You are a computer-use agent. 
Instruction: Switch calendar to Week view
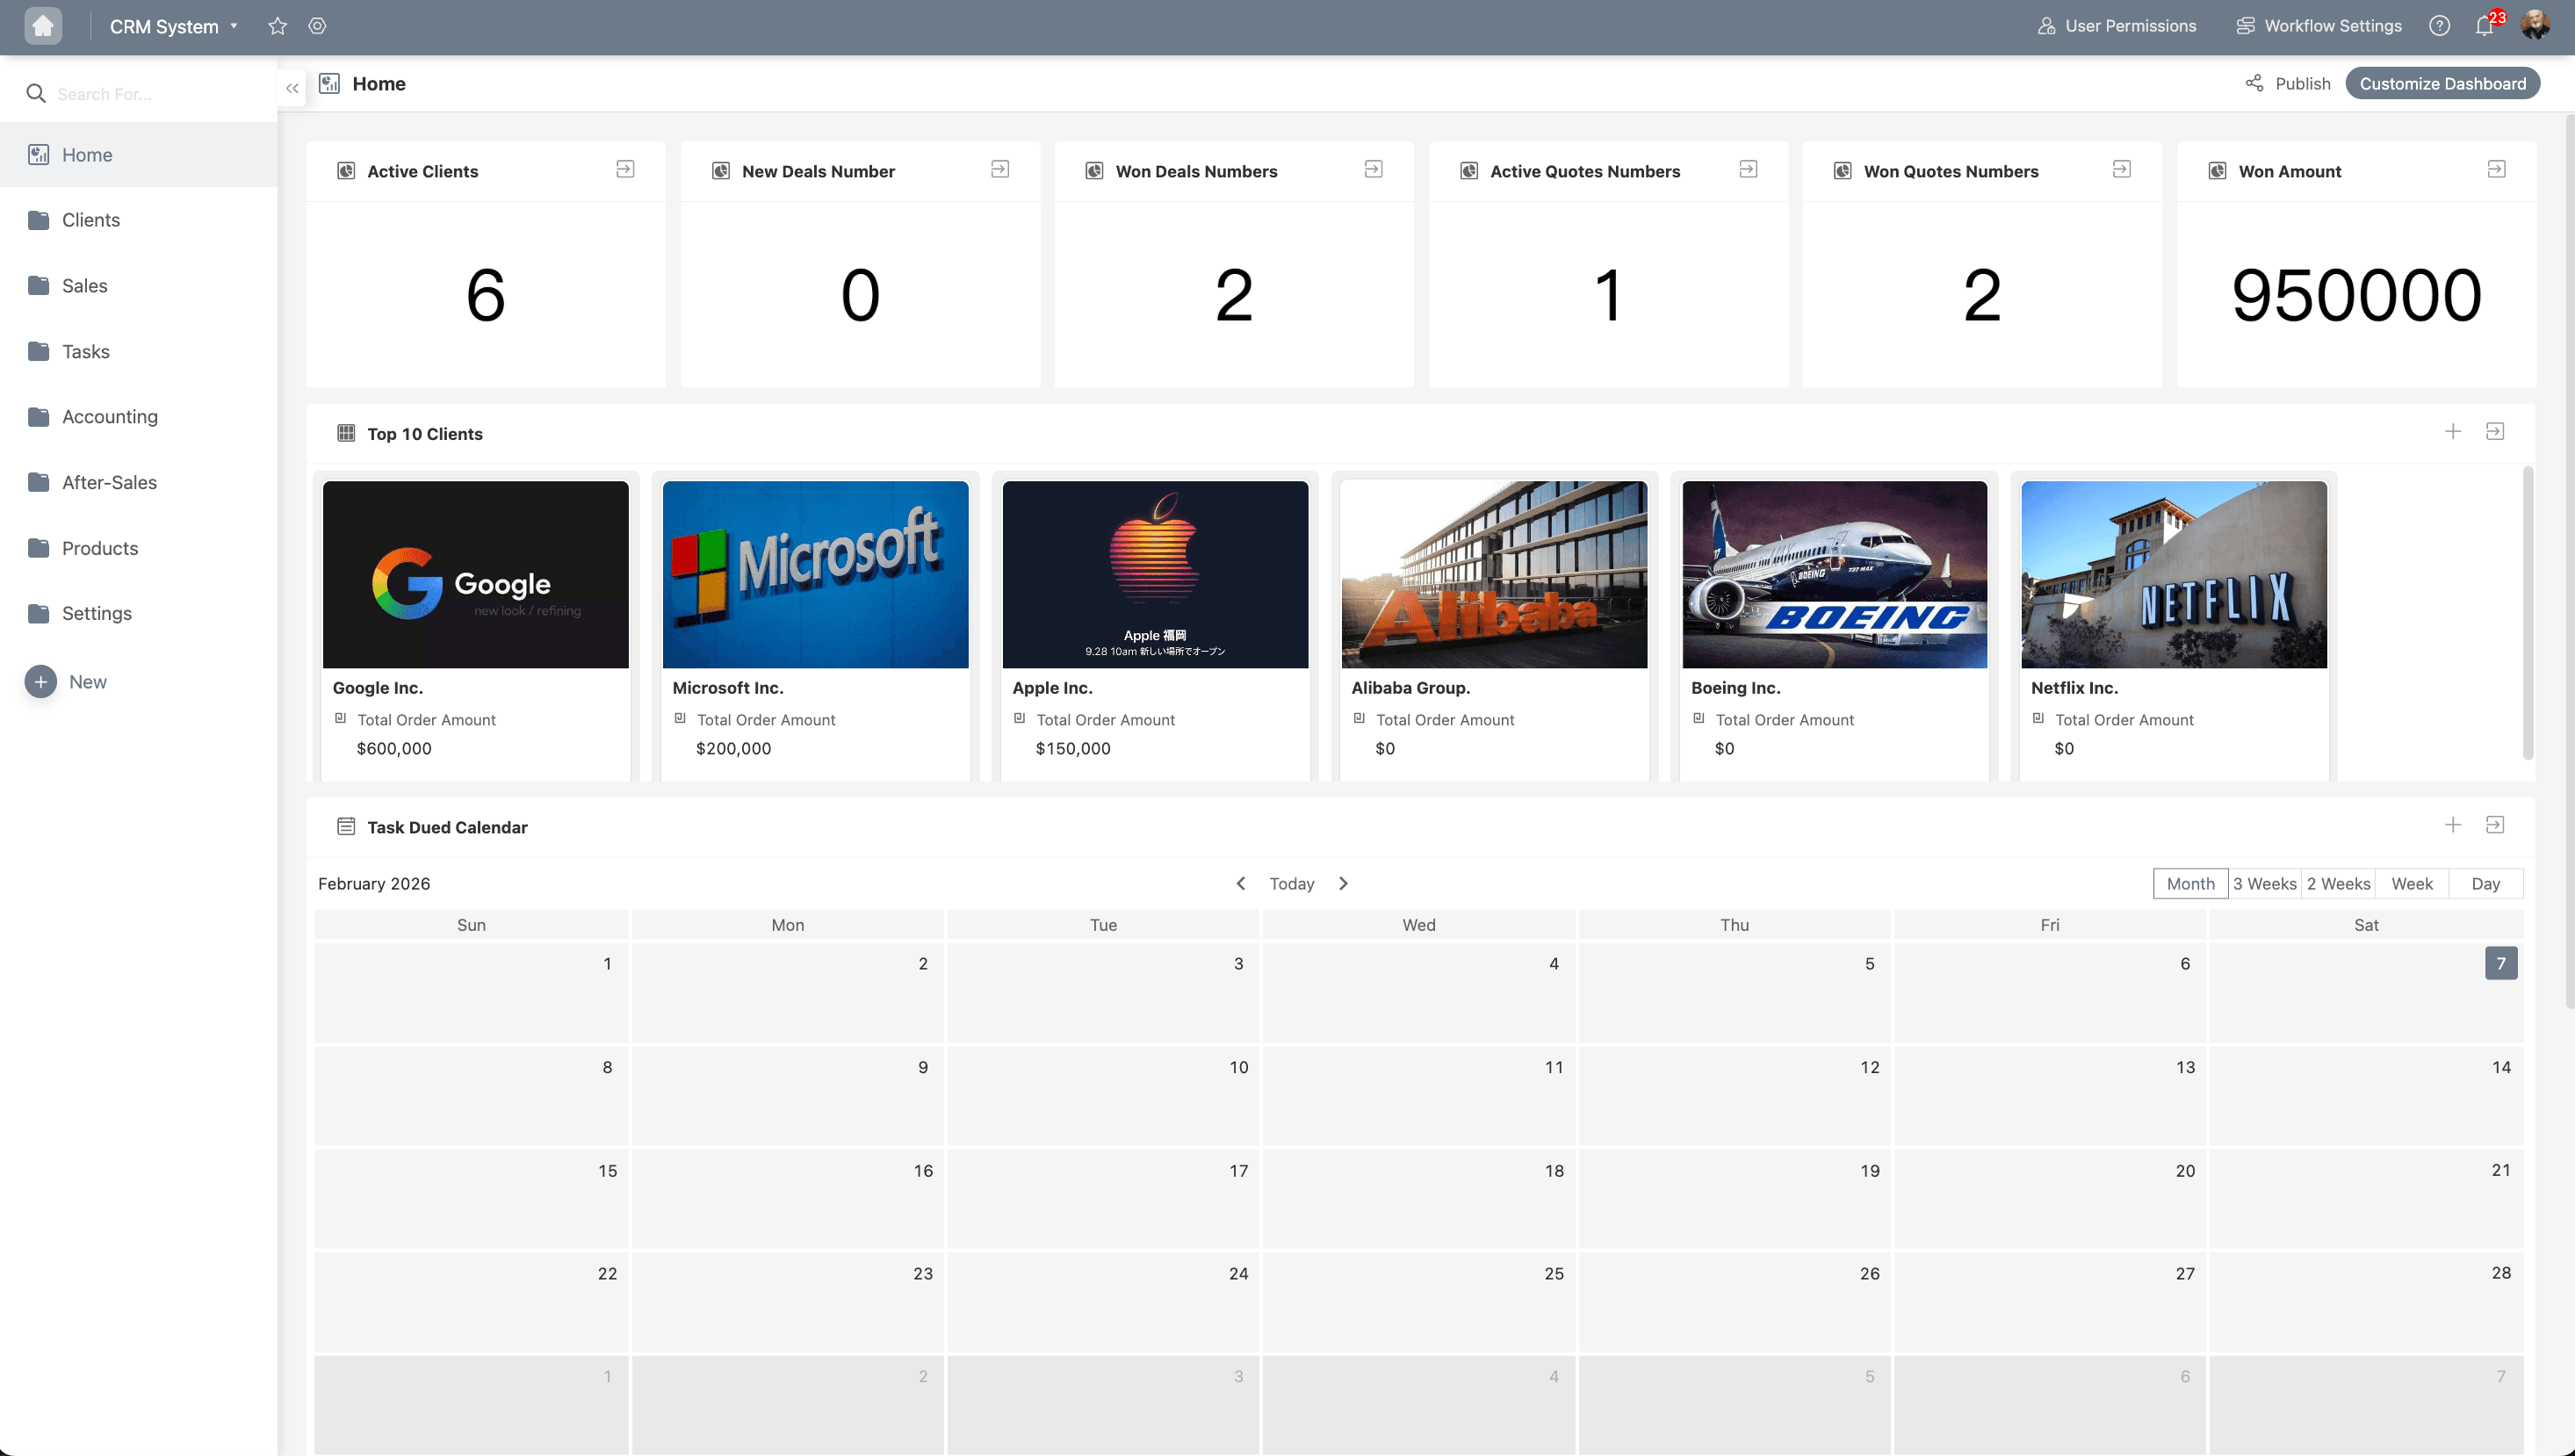(x=2411, y=884)
